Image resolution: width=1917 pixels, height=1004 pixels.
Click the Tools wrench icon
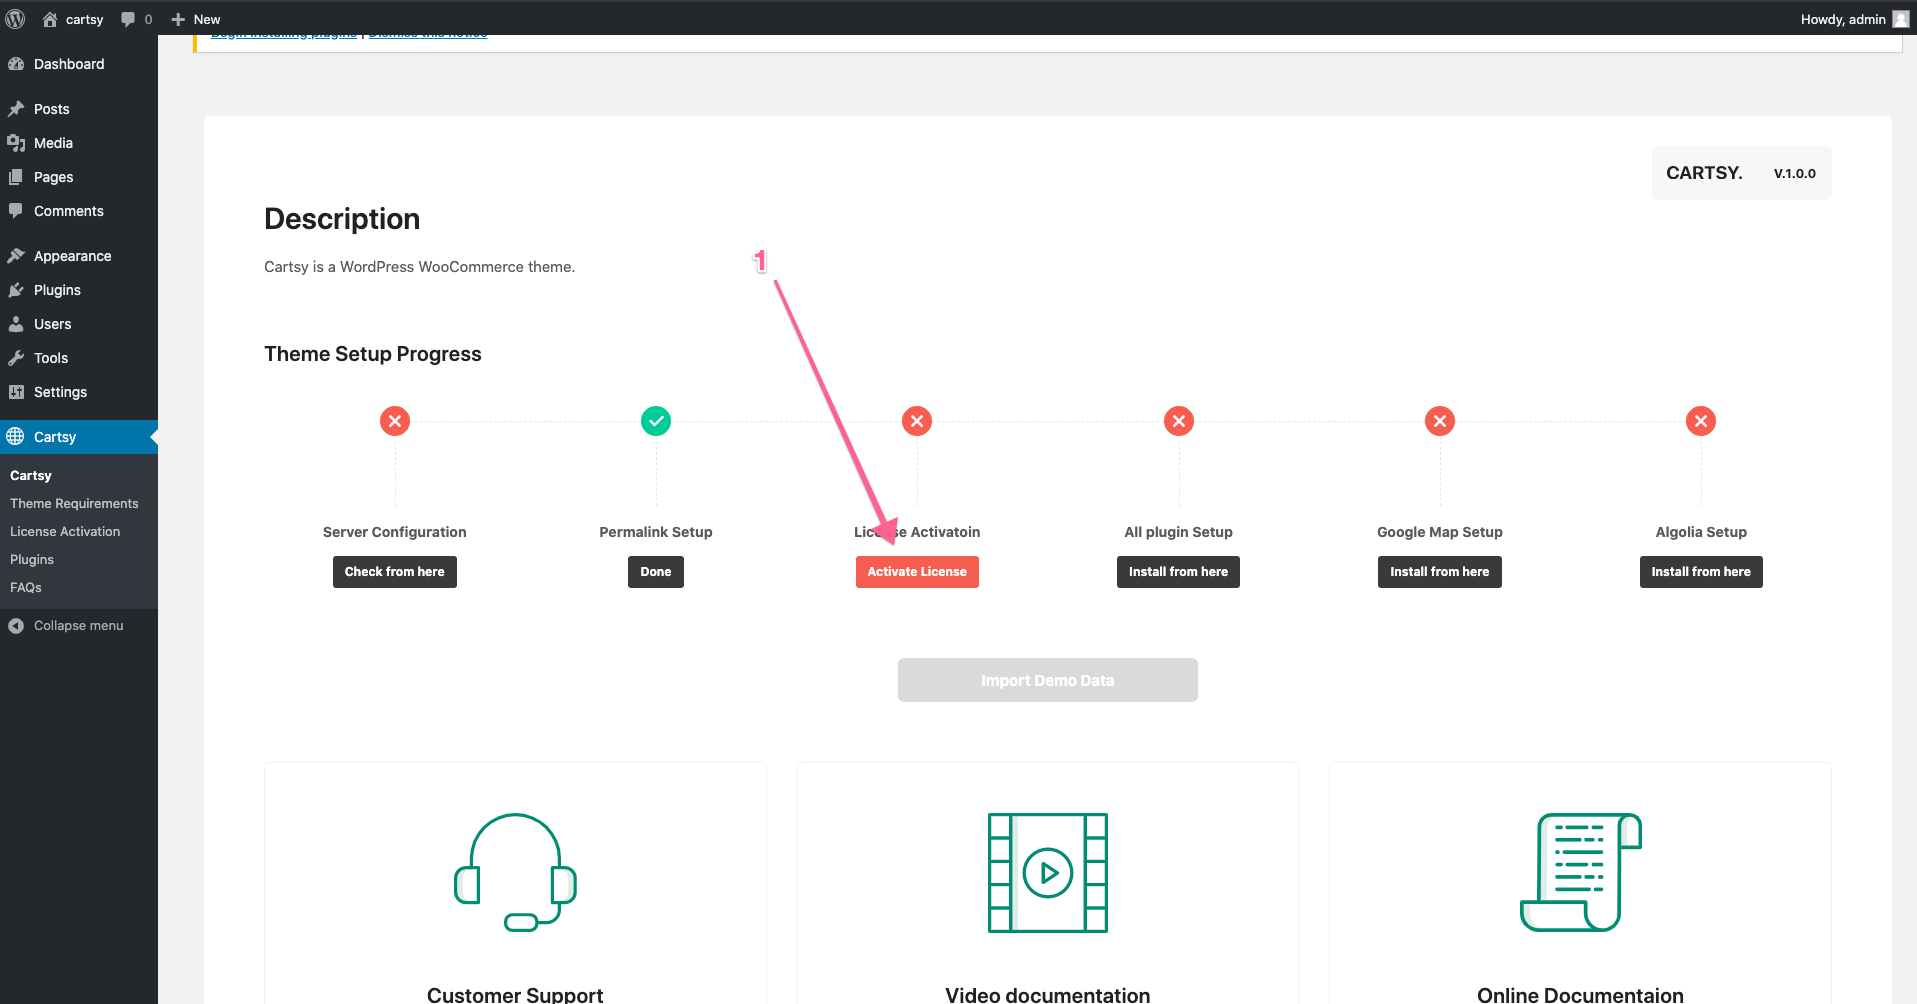point(16,358)
